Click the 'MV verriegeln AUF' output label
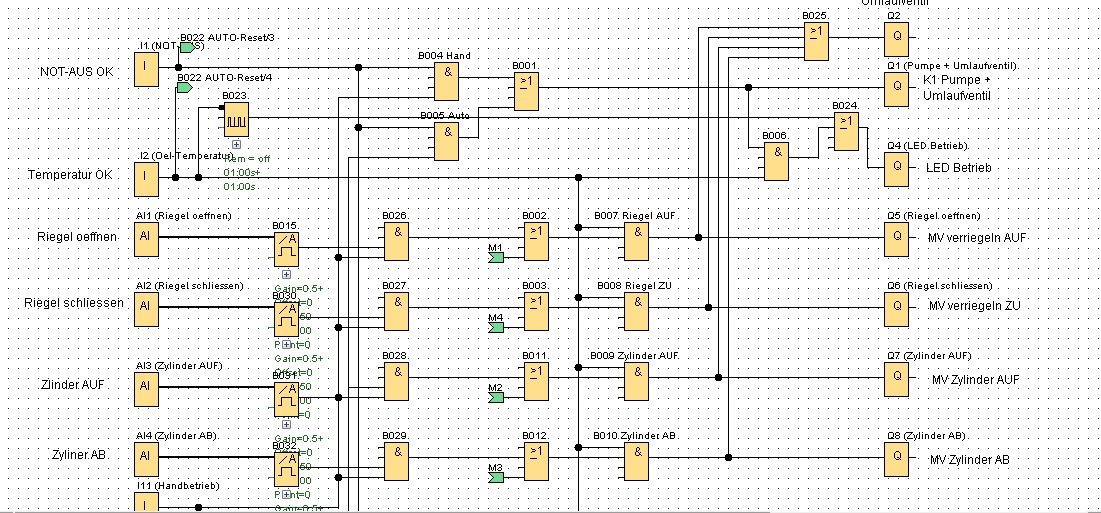 (977, 239)
